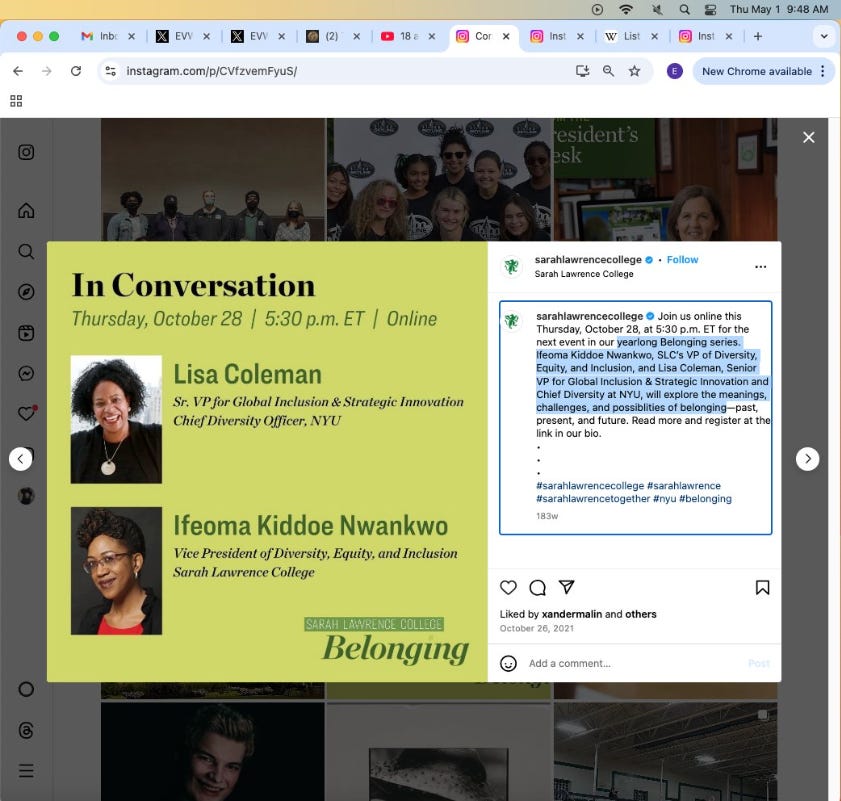Close the post overlay with X
841x801 pixels.
[808, 137]
